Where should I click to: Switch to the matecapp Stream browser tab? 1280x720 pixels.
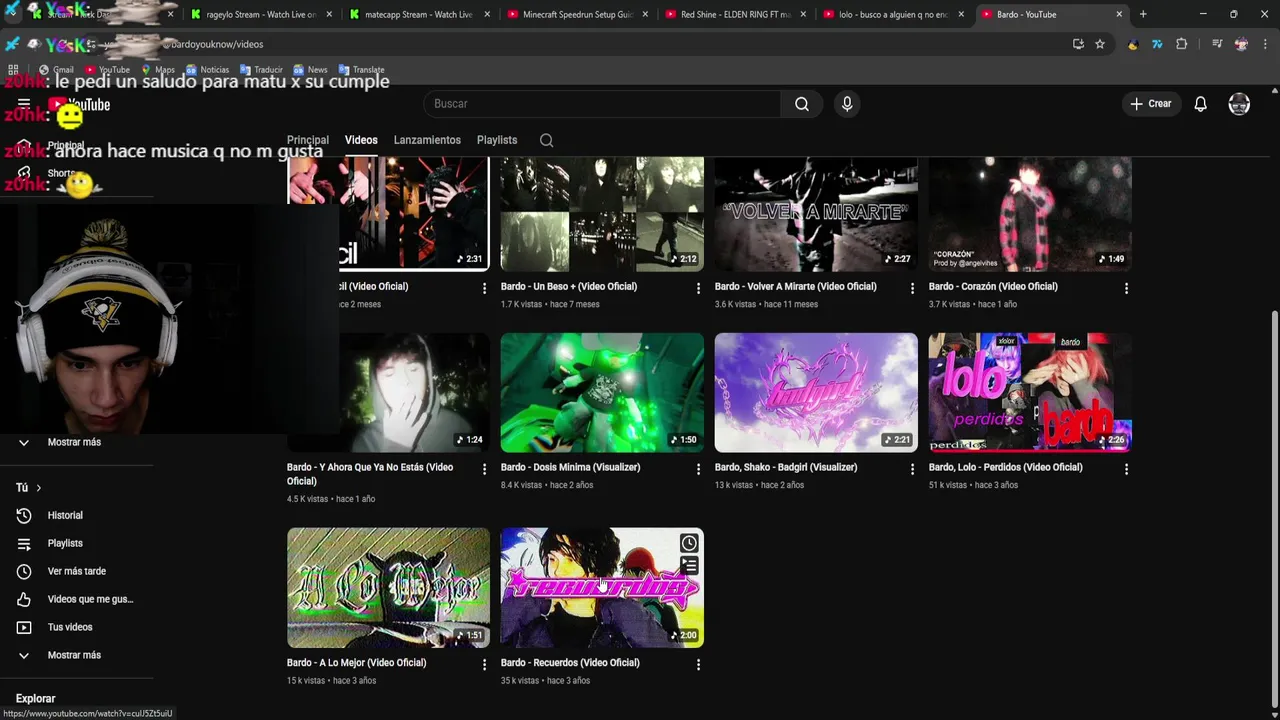[x=419, y=14]
